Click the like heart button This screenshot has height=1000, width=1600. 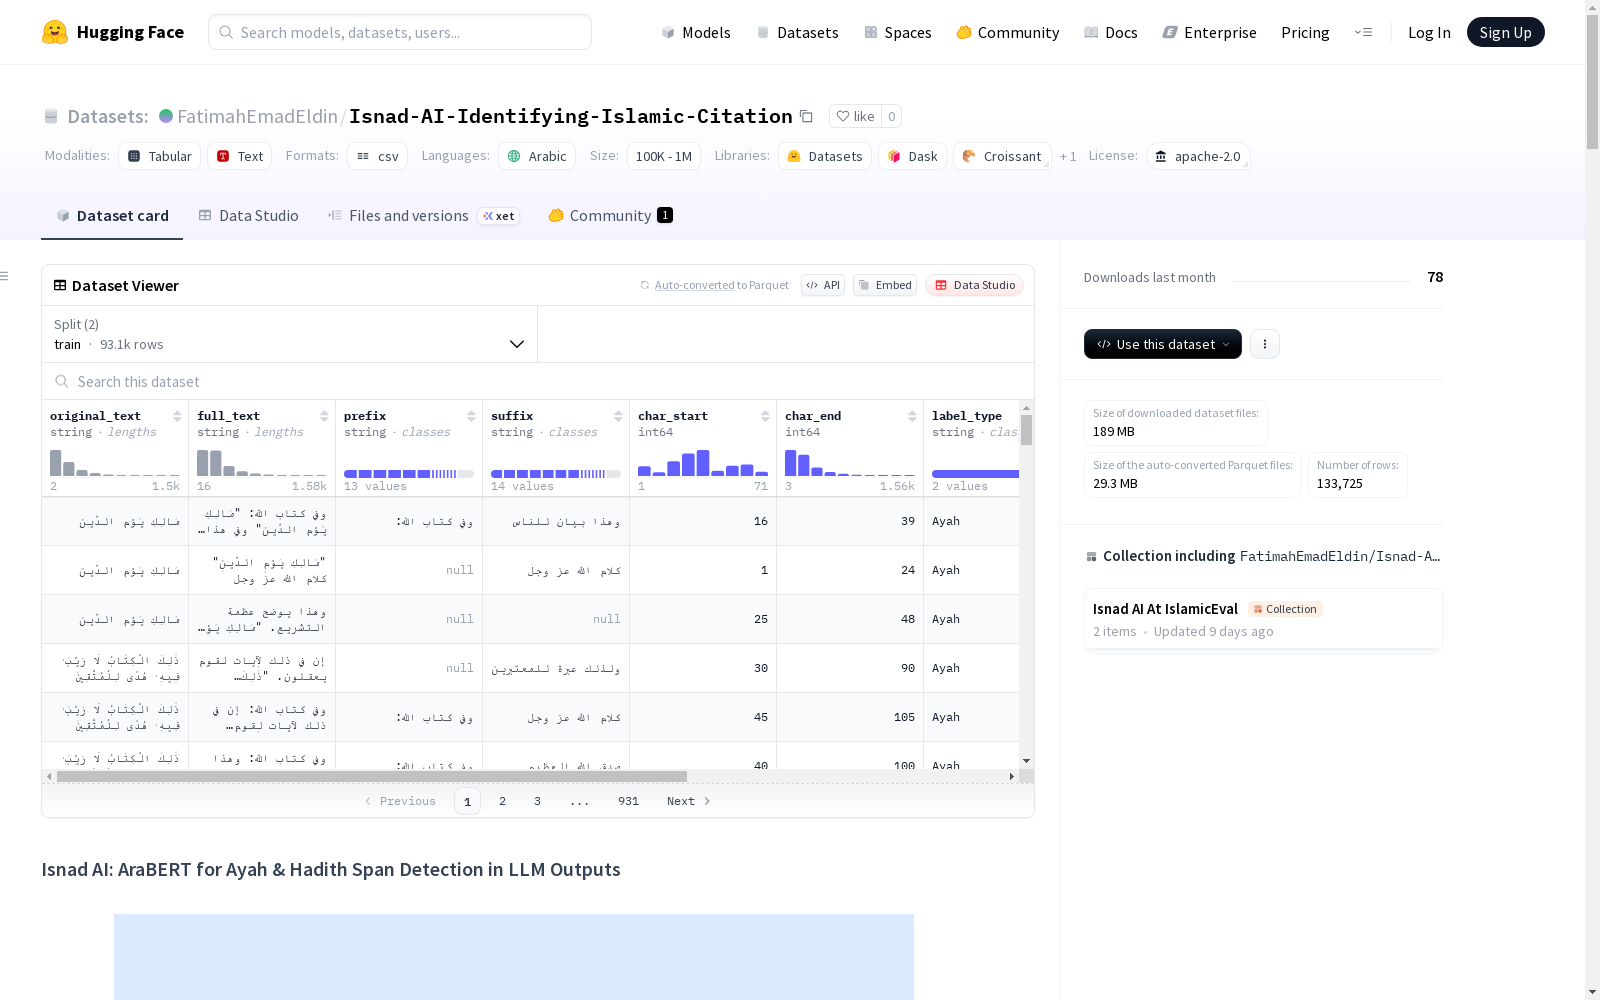[x=855, y=116]
